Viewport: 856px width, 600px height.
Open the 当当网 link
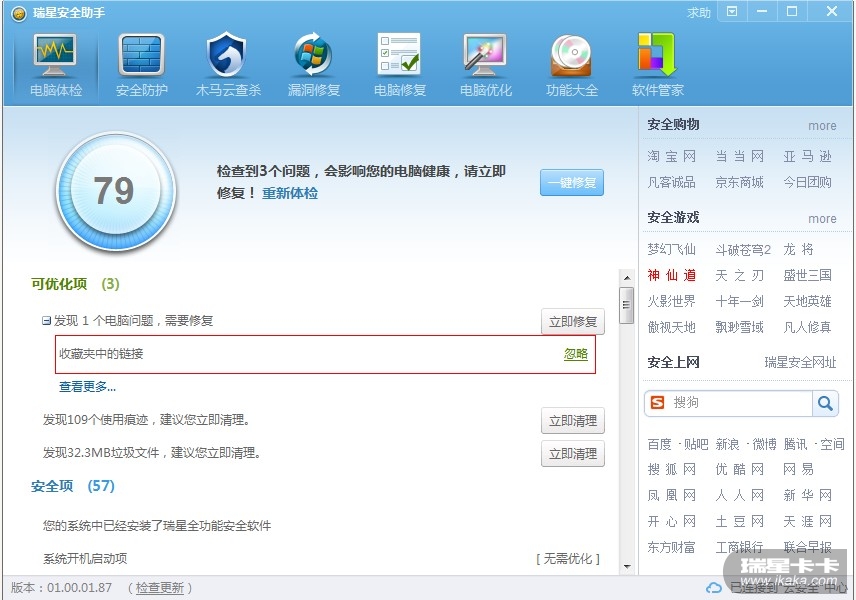[739, 157]
